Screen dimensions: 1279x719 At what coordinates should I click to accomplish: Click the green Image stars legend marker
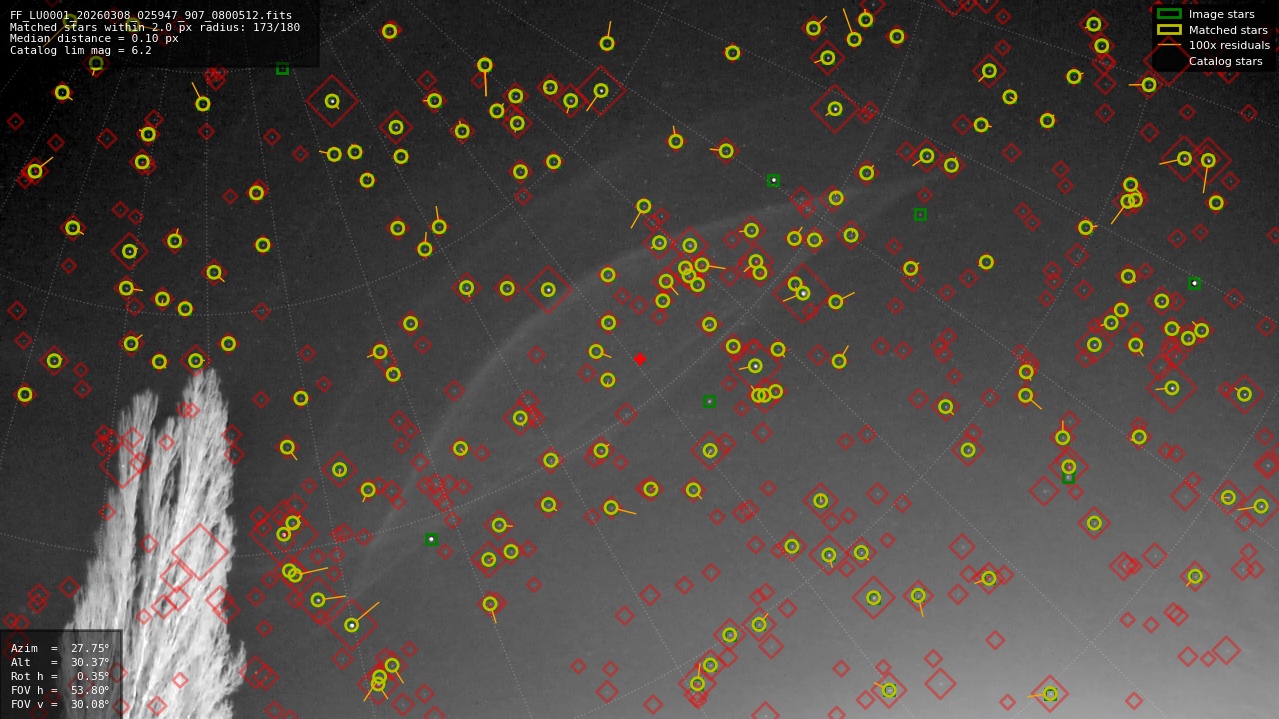(x=1169, y=14)
